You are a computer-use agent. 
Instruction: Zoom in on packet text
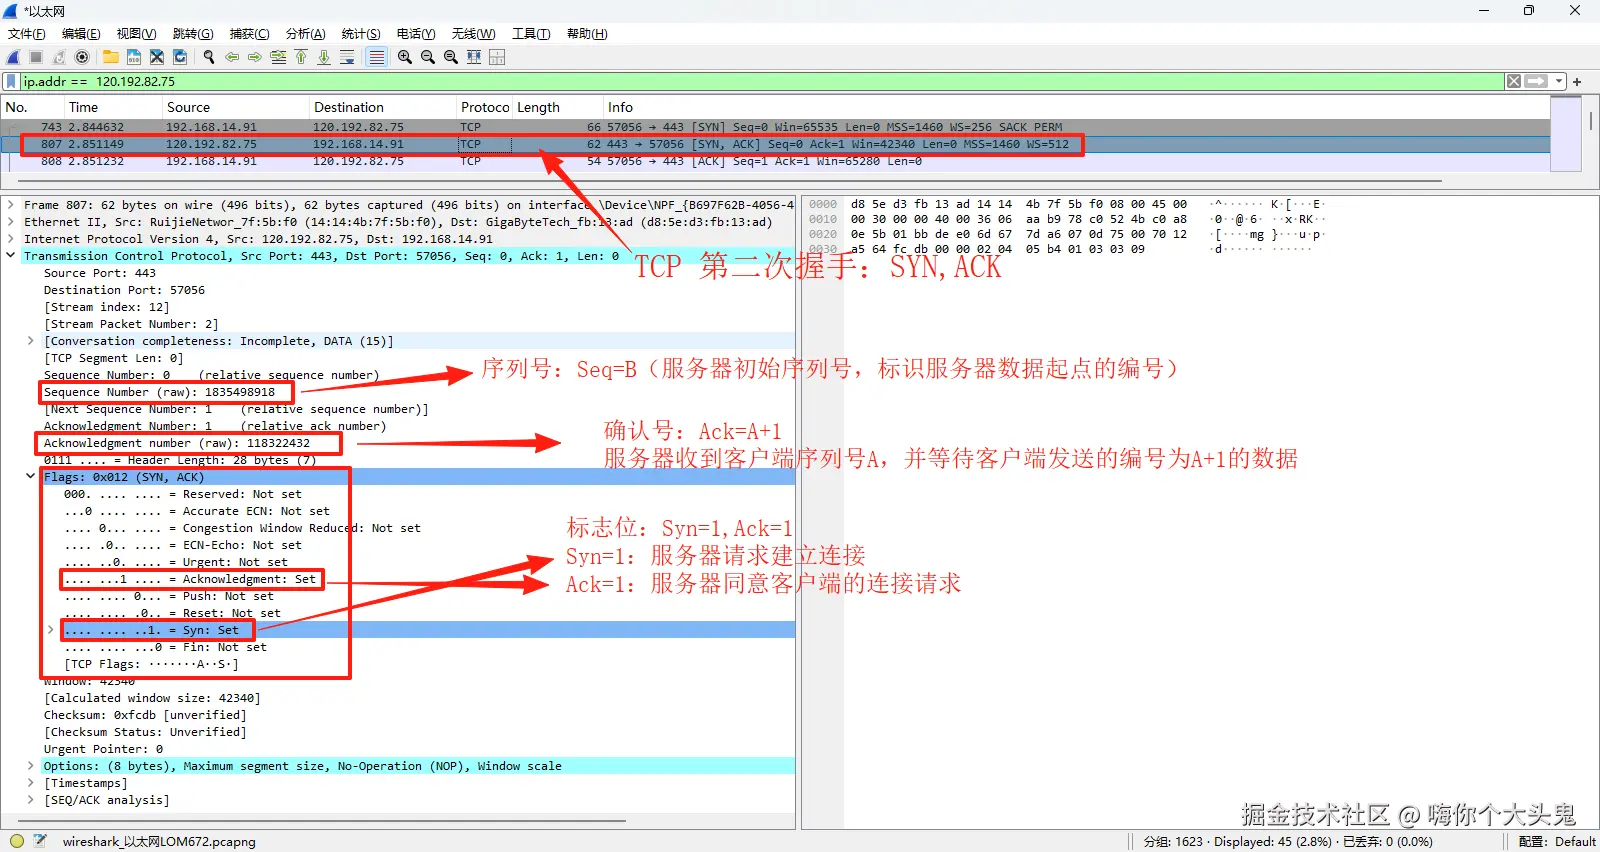(x=405, y=57)
